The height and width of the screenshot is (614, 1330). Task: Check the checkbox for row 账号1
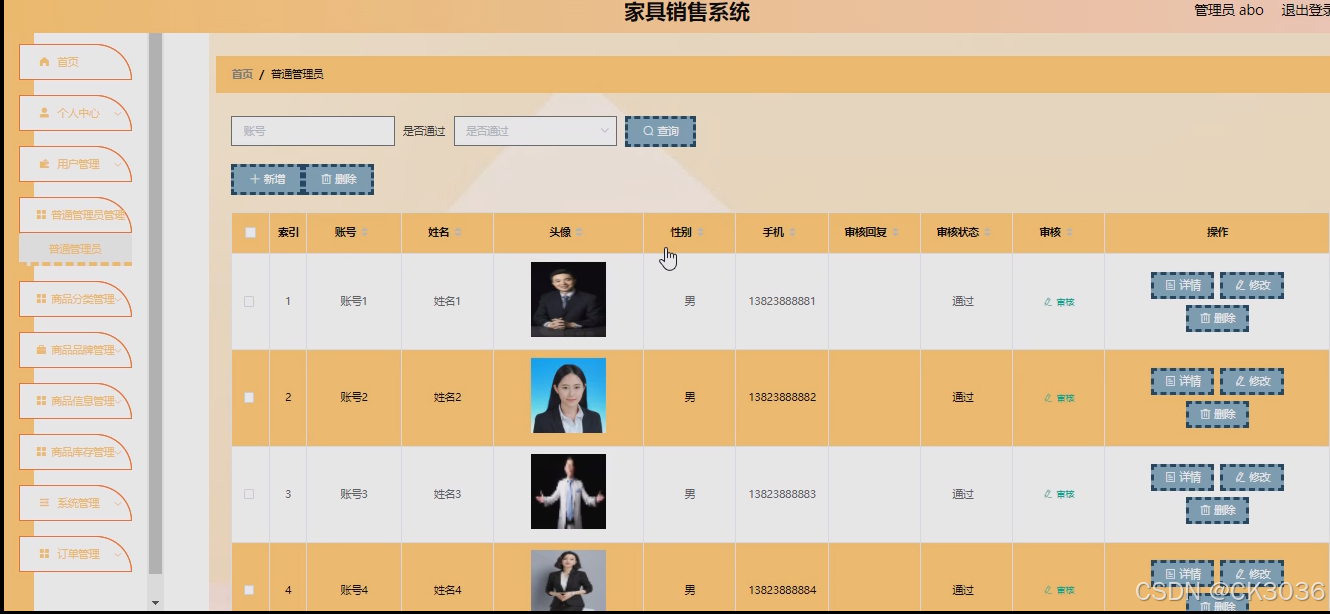point(250,301)
